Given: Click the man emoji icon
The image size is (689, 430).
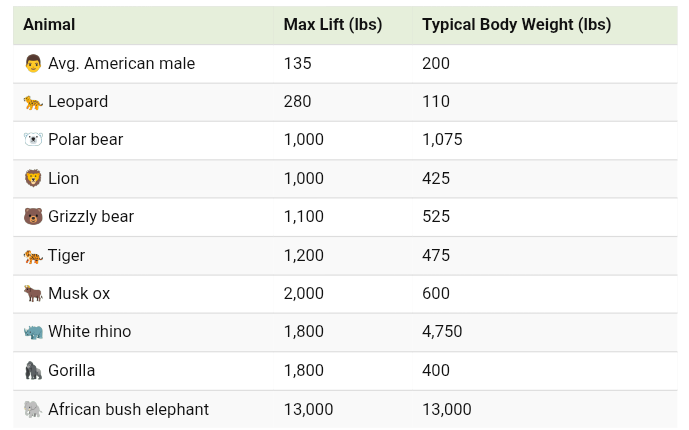Looking at the screenshot, I should coord(33,64).
